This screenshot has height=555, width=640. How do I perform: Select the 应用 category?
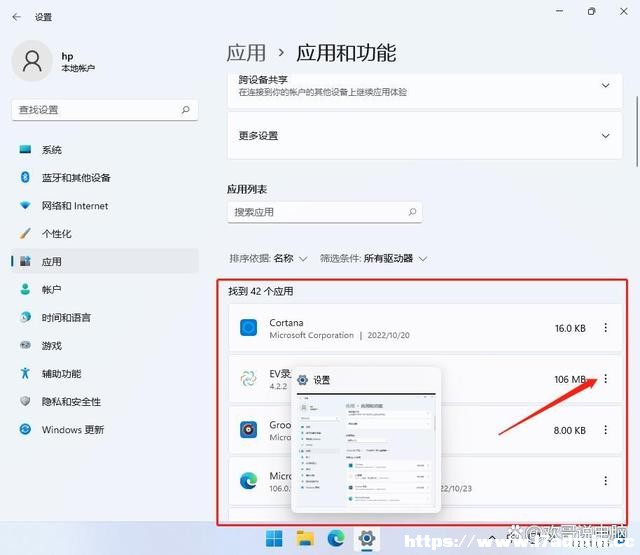(x=105, y=261)
